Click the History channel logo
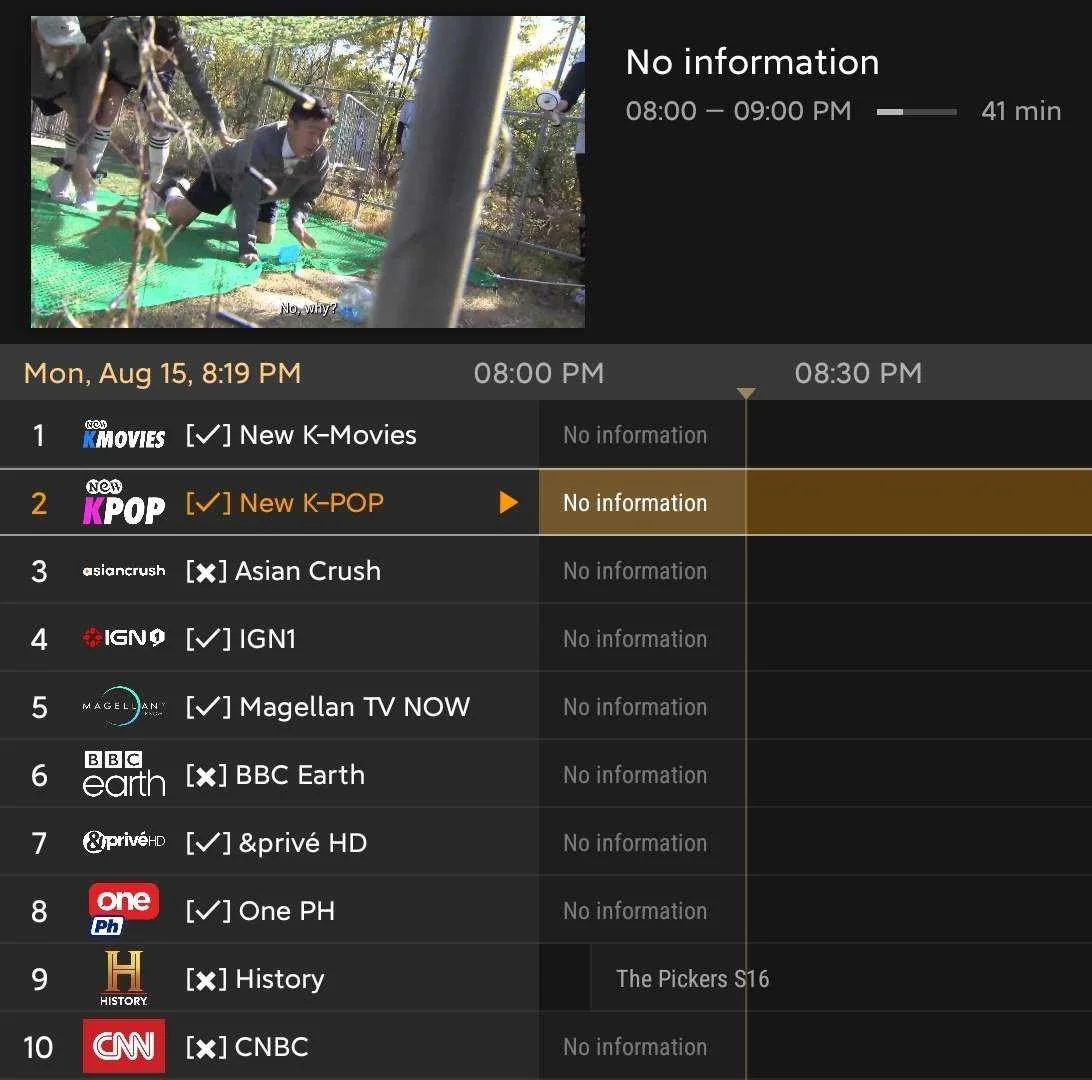 (124, 978)
